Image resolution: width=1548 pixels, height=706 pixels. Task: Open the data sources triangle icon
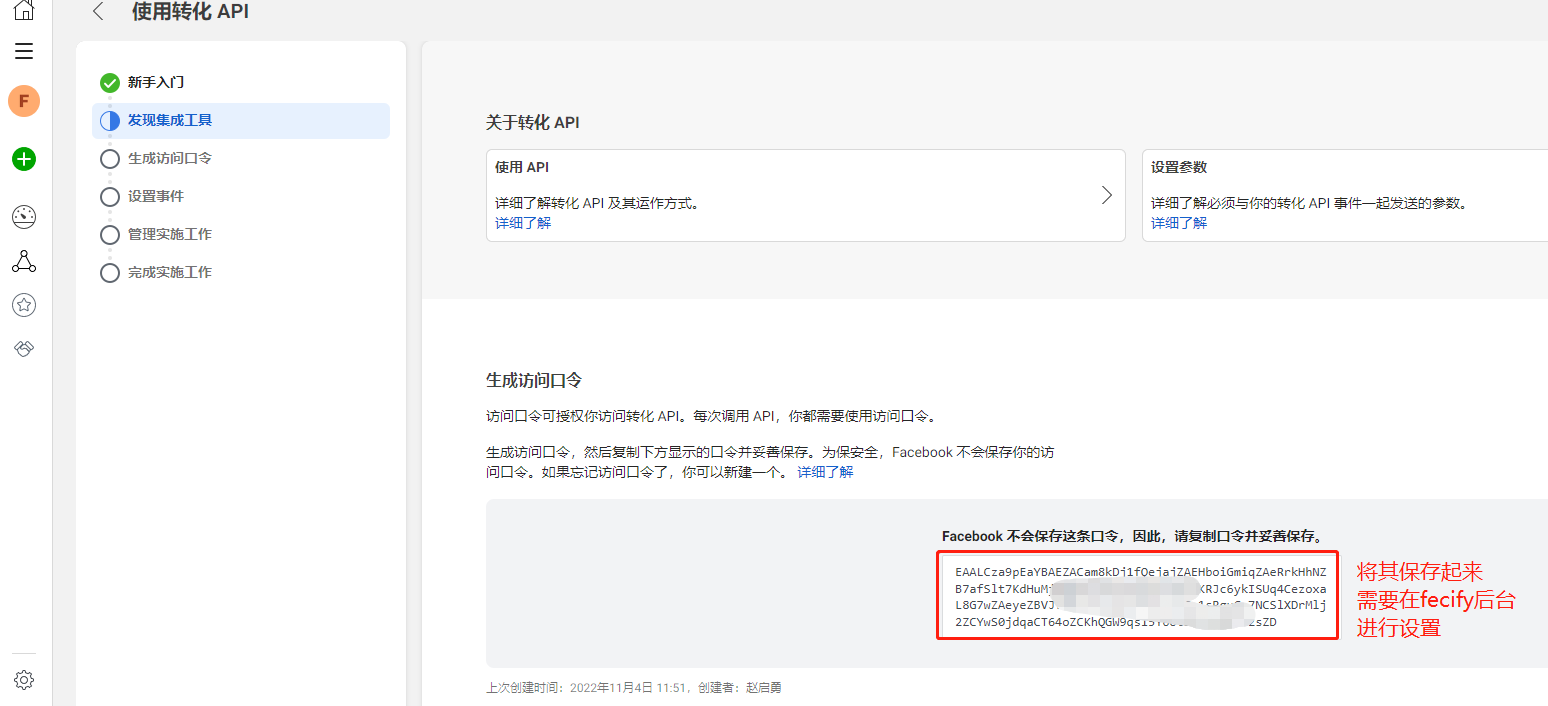tap(24, 262)
